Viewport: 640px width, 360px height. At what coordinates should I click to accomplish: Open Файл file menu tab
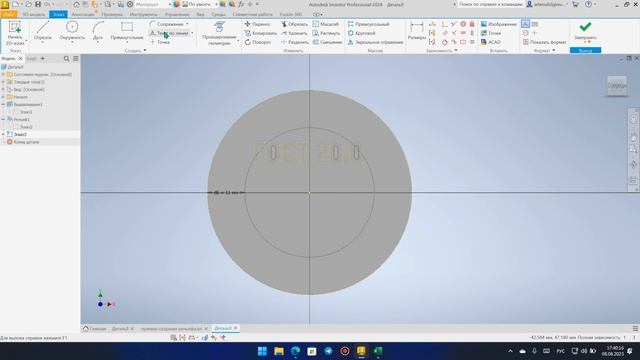tap(9, 14)
